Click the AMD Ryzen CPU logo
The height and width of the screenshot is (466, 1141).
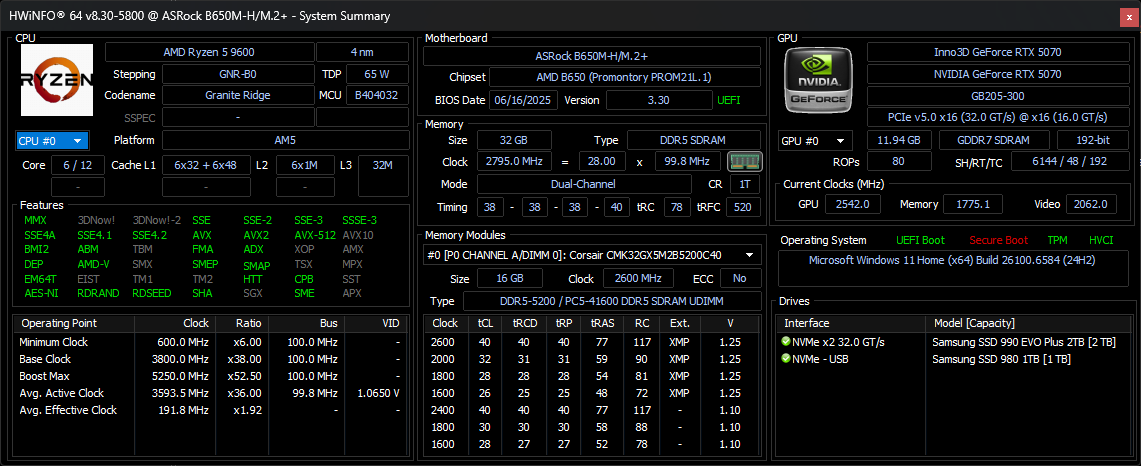57,80
